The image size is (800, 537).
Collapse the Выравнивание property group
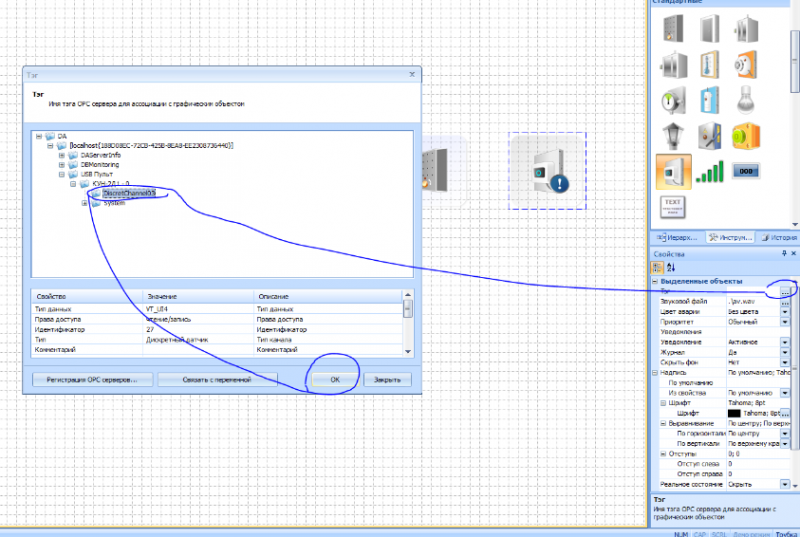tap(663, 423)
